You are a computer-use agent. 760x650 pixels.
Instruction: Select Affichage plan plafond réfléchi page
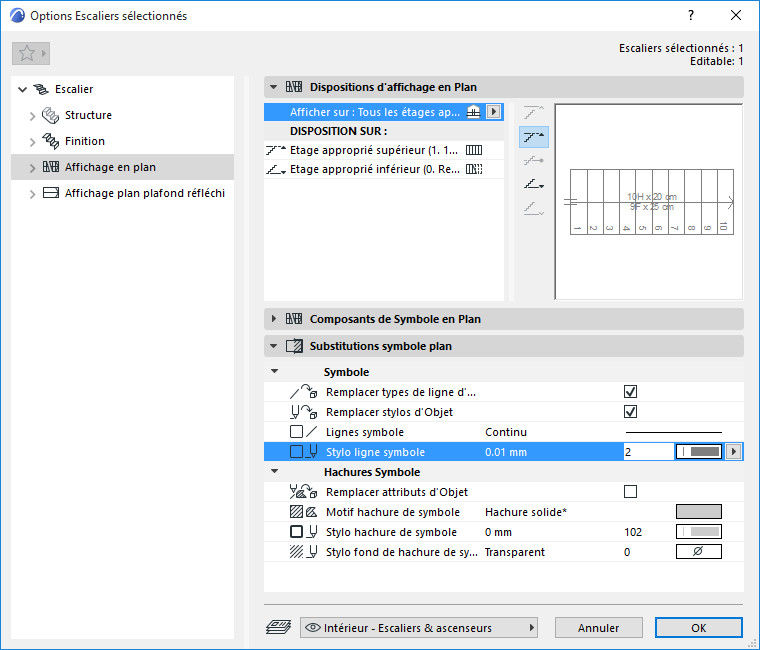pyautogui.click(x=145, y=193)
